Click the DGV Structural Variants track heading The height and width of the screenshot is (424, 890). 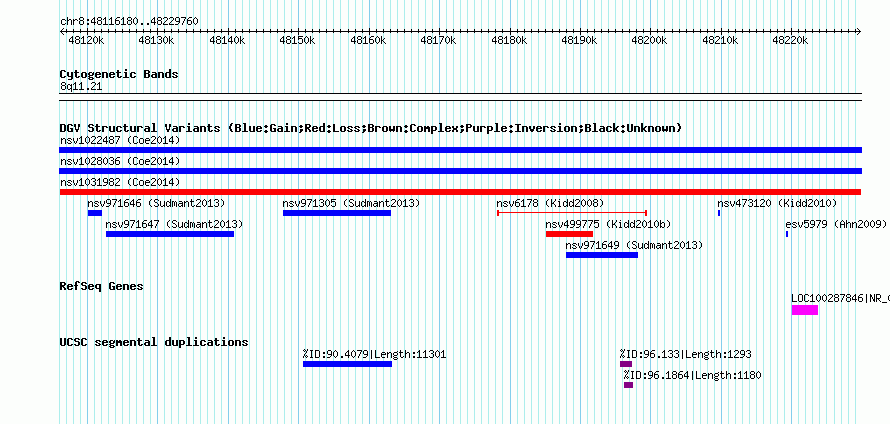pos(371,128)
